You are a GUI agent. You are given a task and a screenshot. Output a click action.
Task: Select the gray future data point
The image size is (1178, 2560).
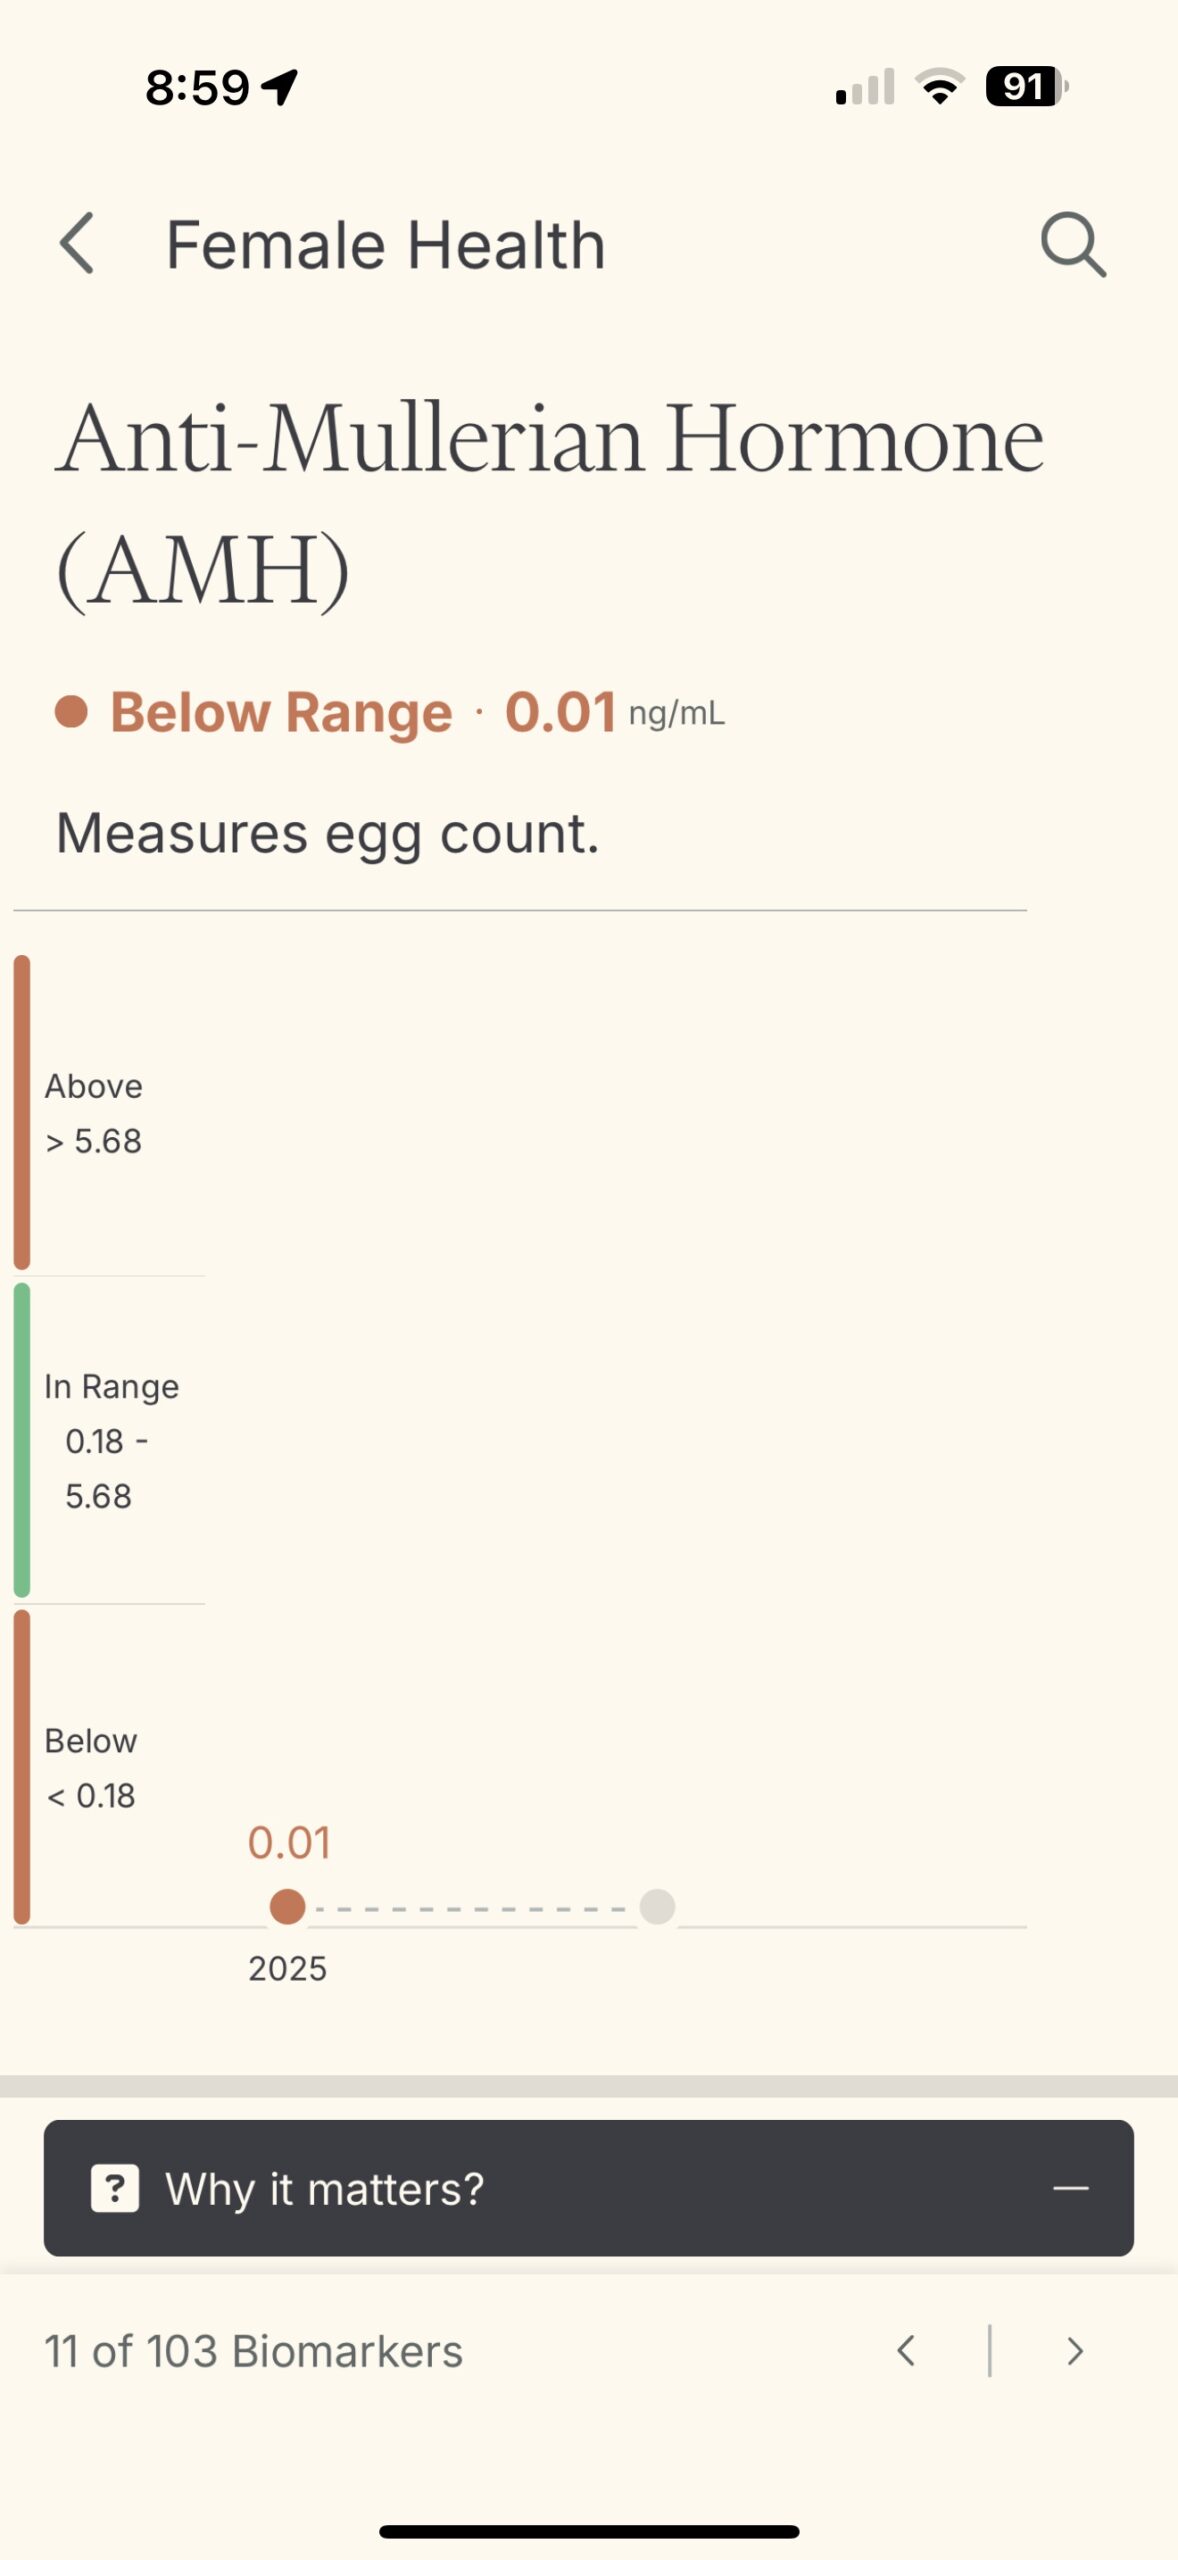657,1907
